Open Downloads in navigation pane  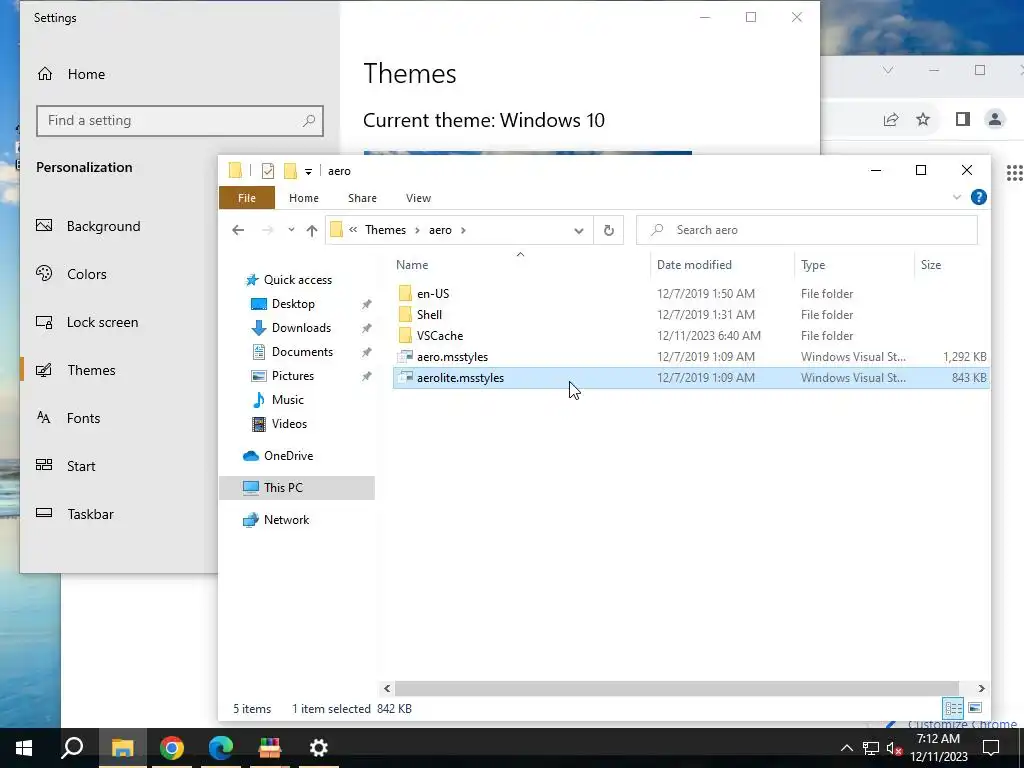point(301,328)
